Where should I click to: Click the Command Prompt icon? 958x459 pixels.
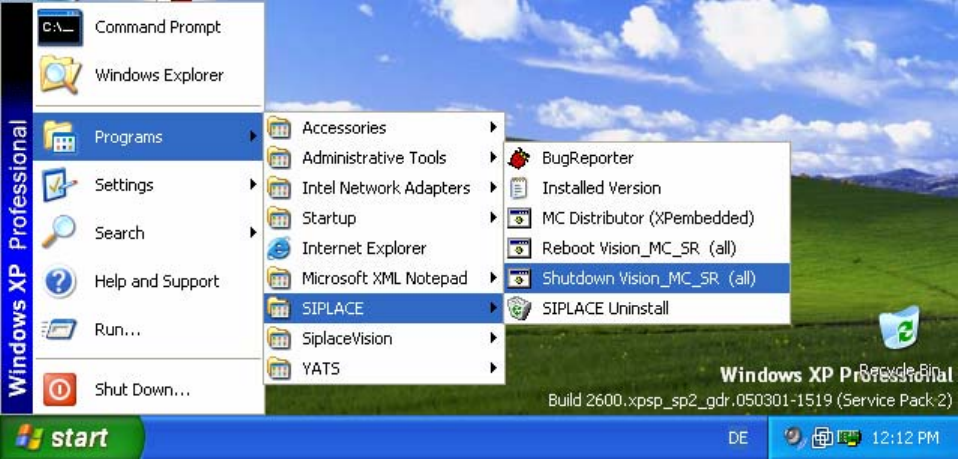[x=60, y=28]
